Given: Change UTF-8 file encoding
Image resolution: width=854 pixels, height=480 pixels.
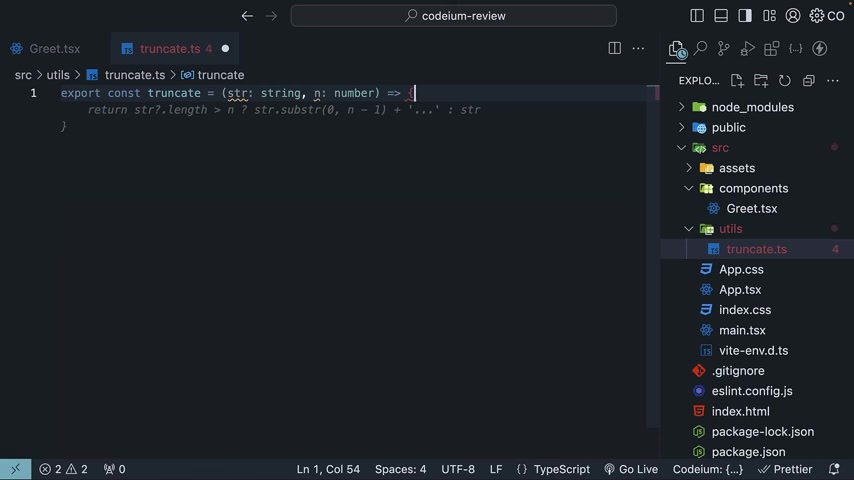Looking at the screenshot, I should [458, 469].
